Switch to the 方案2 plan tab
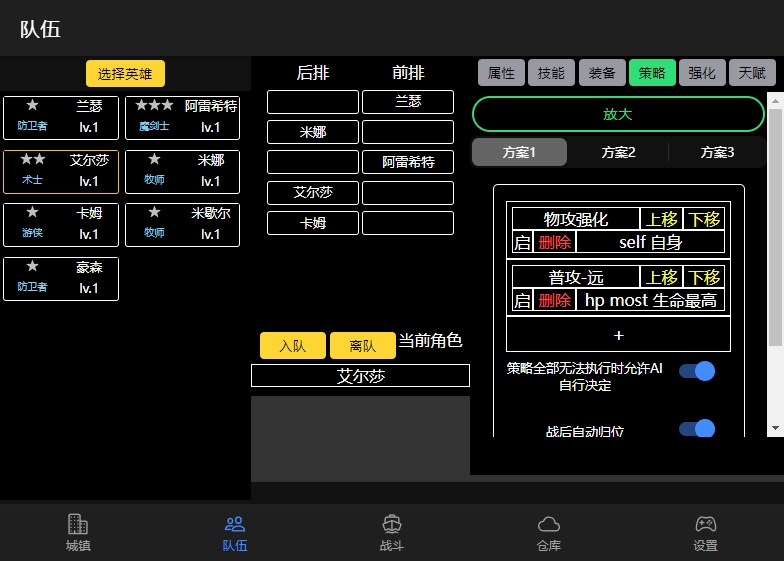This screenshot has height=561, width=784. tap(618, 152)
